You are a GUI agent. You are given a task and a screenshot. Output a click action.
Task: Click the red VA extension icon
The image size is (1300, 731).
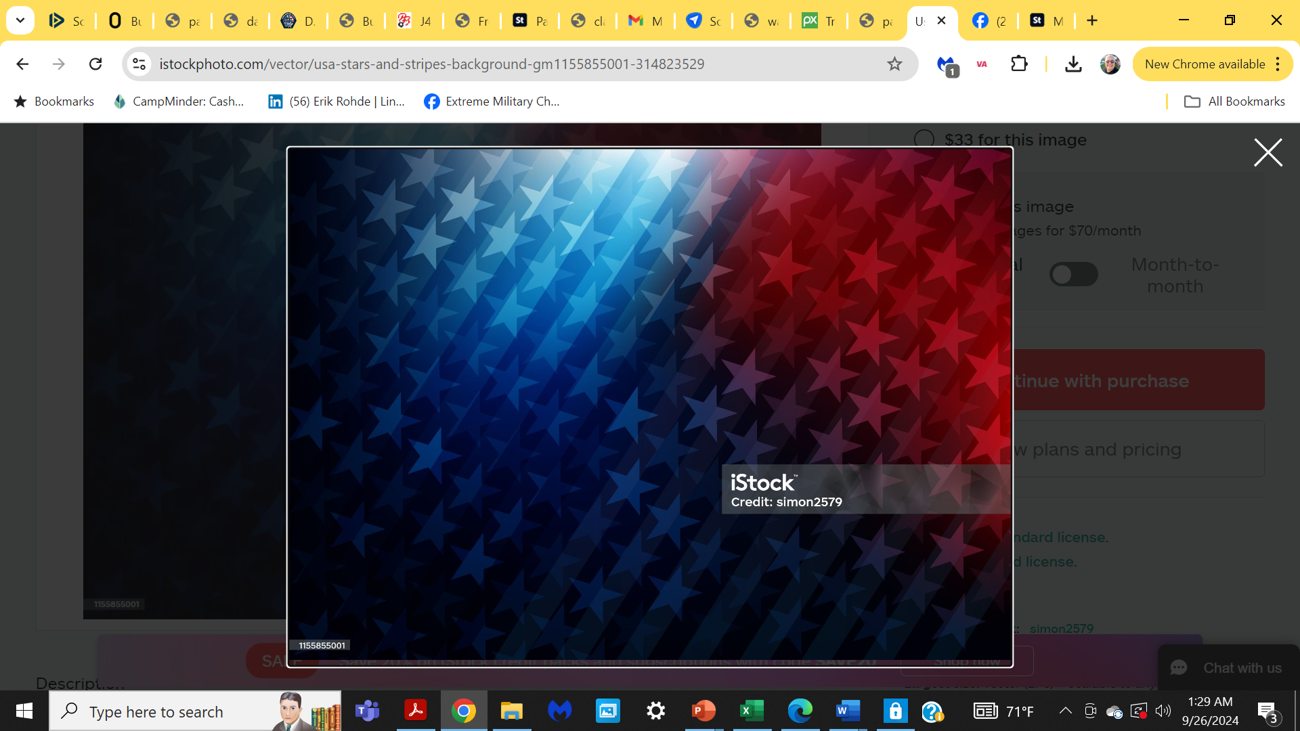tap(982, 64)
